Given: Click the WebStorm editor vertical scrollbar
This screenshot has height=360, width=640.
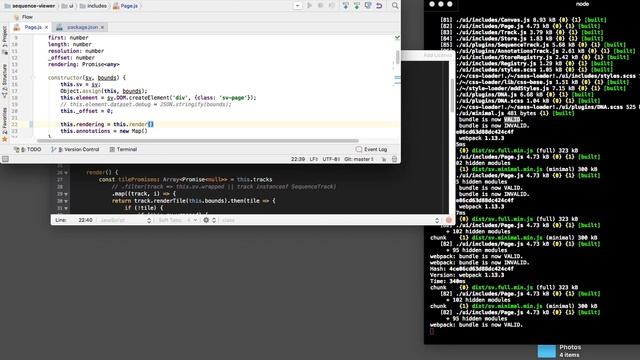Looking at the screenshot, I should [x=398, y=57].
